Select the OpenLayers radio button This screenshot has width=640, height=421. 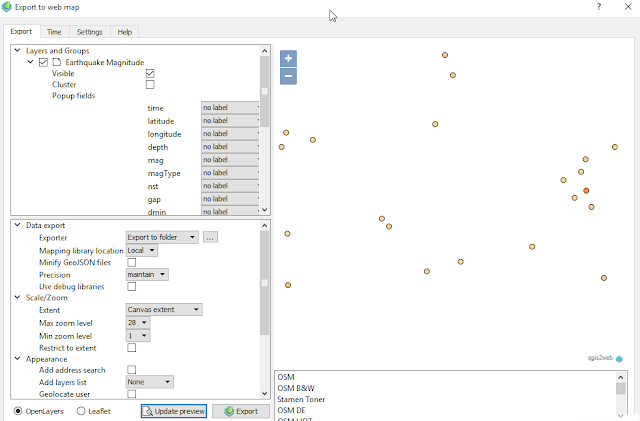click(x=18, y=411)
